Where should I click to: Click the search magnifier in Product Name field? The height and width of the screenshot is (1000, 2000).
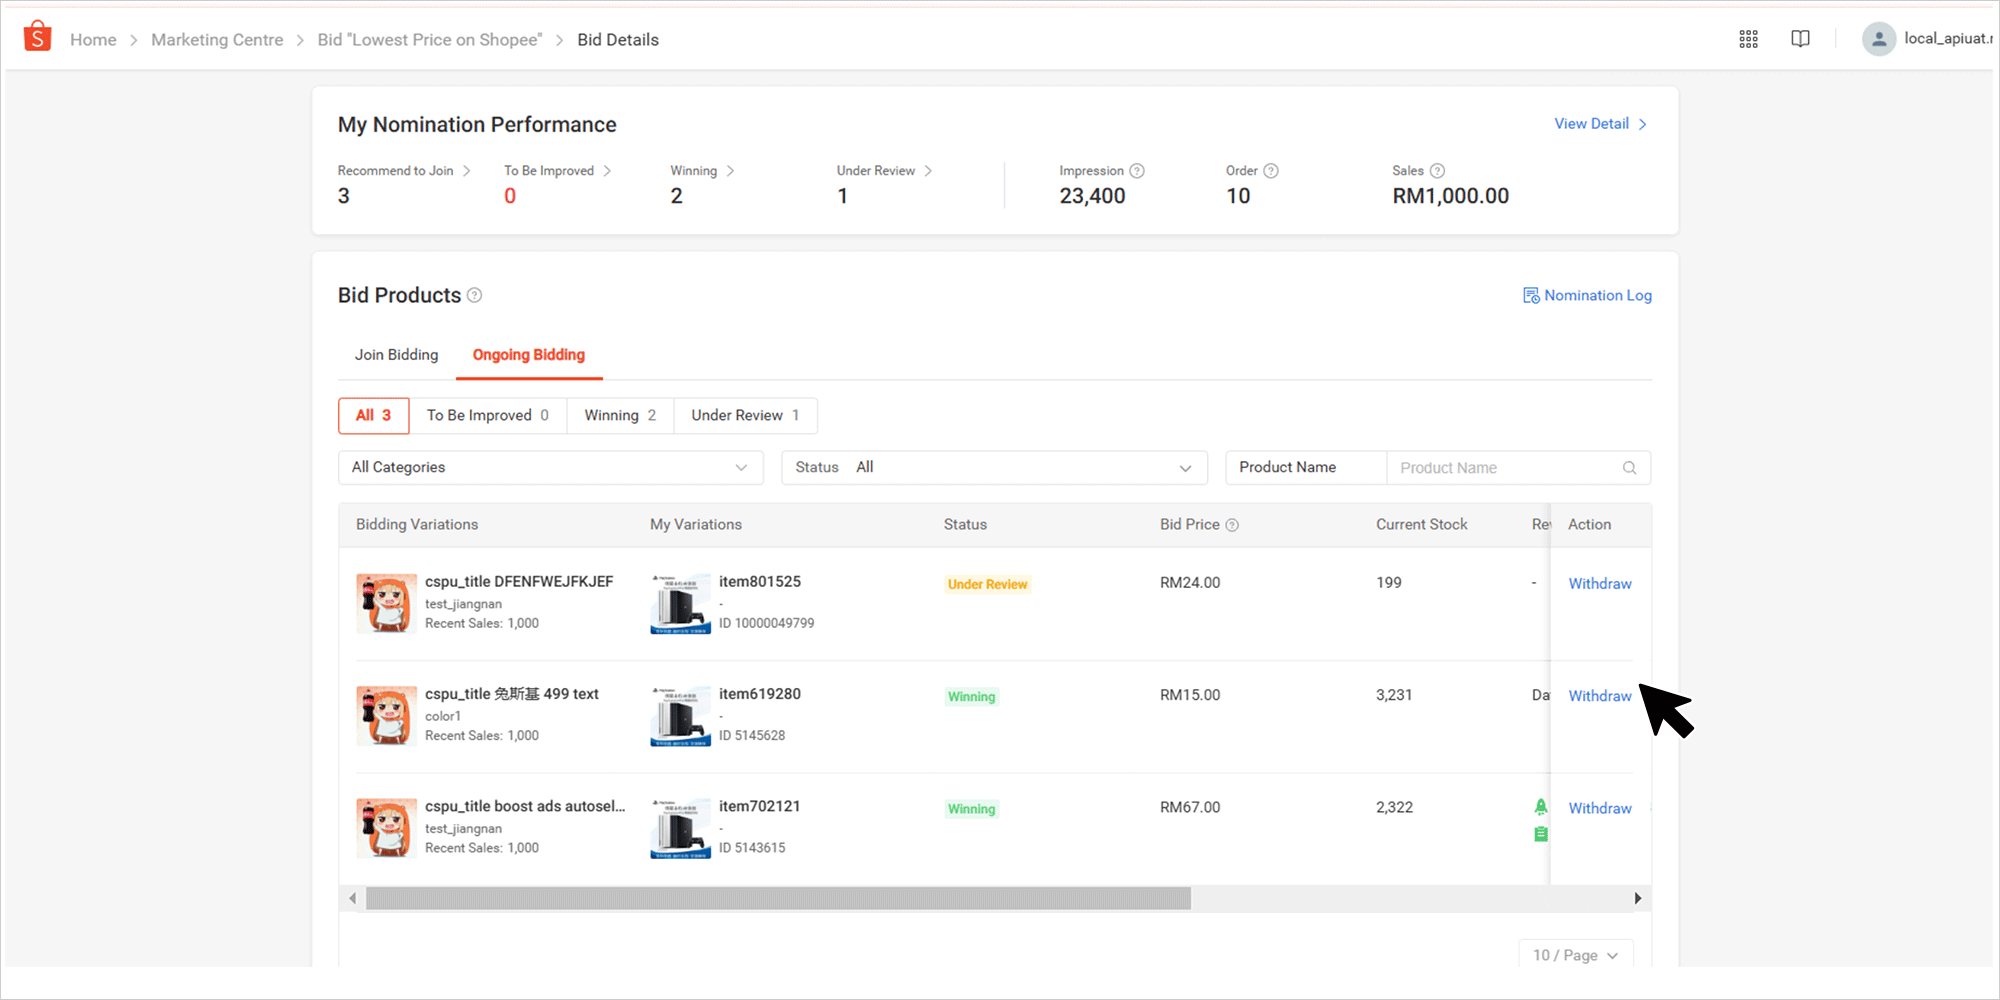(1629, 467)
